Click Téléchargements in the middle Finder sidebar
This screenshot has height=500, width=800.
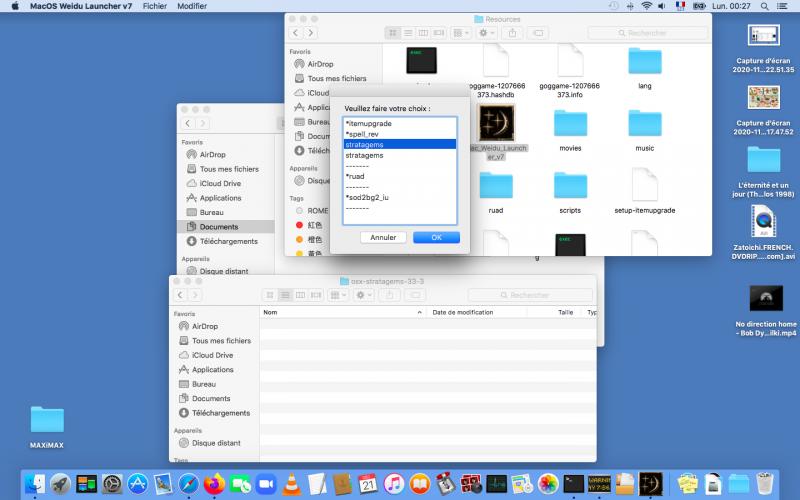[228, 241]
